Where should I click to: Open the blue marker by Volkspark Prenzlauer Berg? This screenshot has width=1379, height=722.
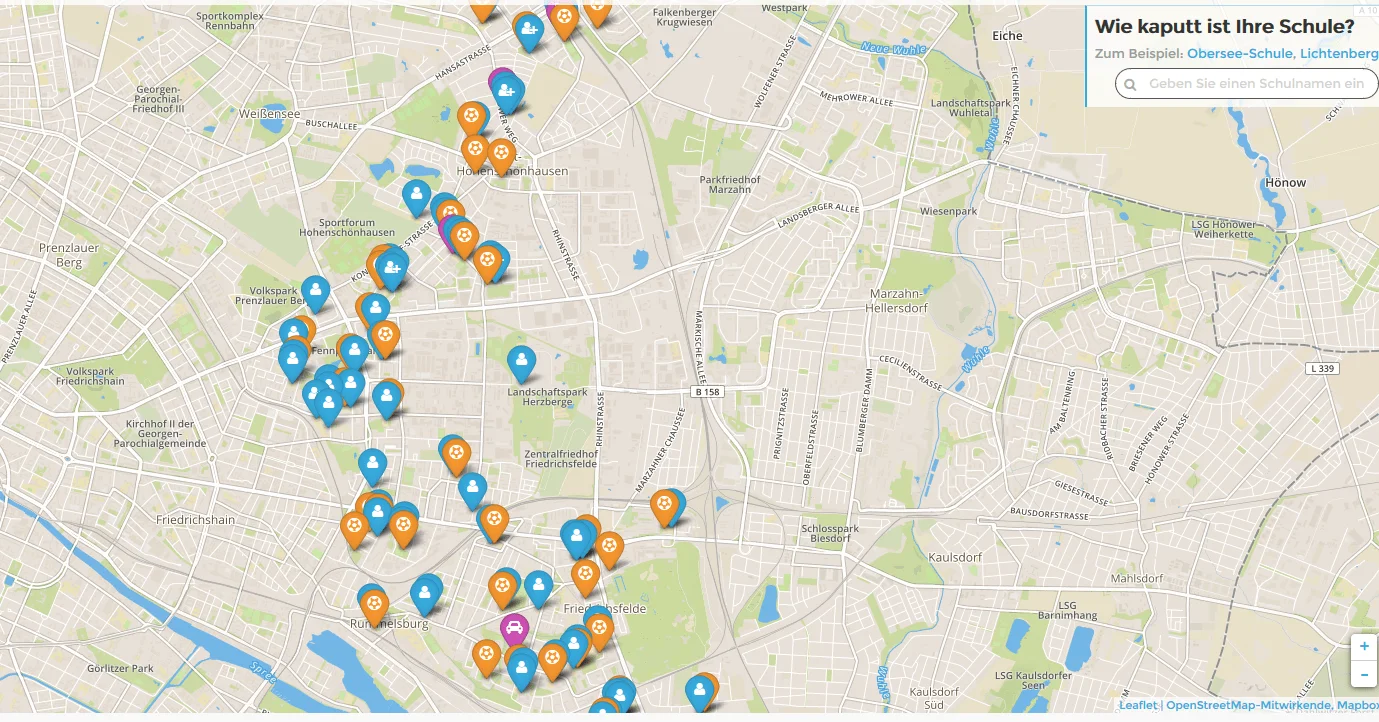point(316,293)
